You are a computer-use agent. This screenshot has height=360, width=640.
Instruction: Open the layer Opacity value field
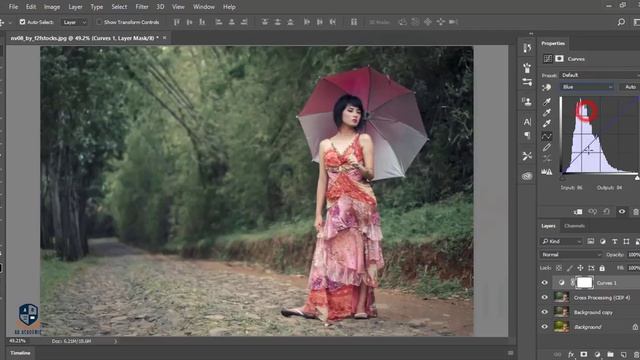coord(633,255)
